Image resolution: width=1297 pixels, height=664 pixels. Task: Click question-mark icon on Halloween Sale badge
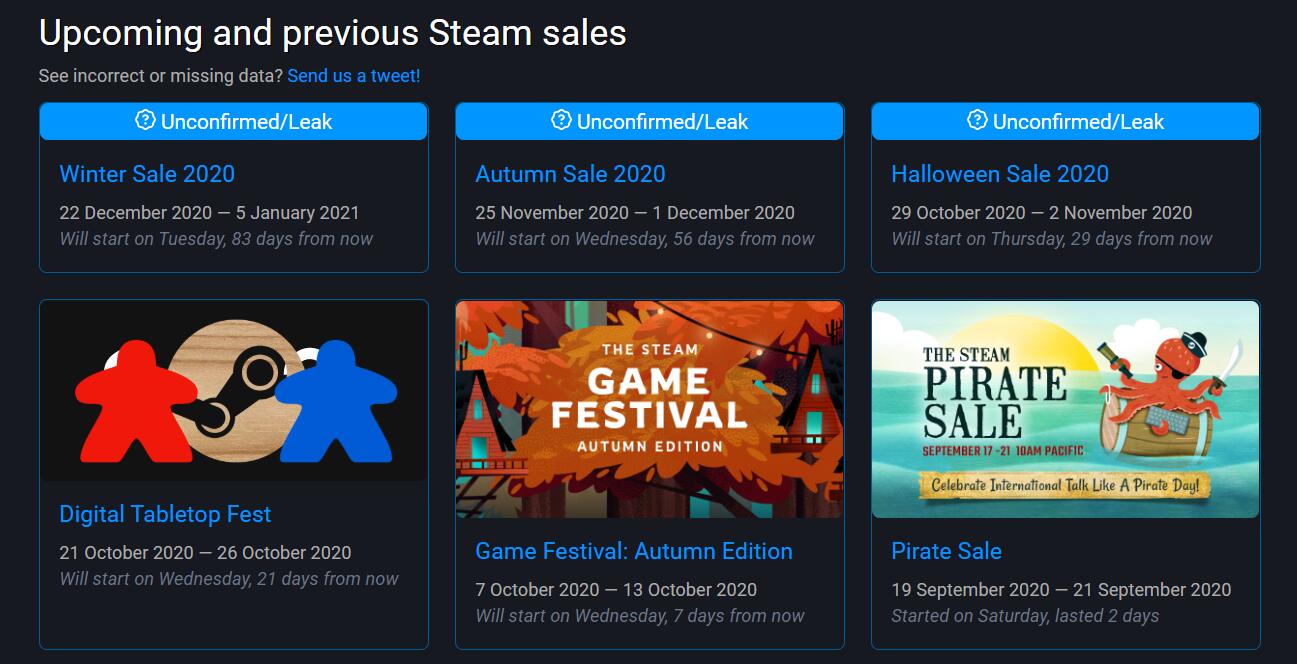(978, 121)
